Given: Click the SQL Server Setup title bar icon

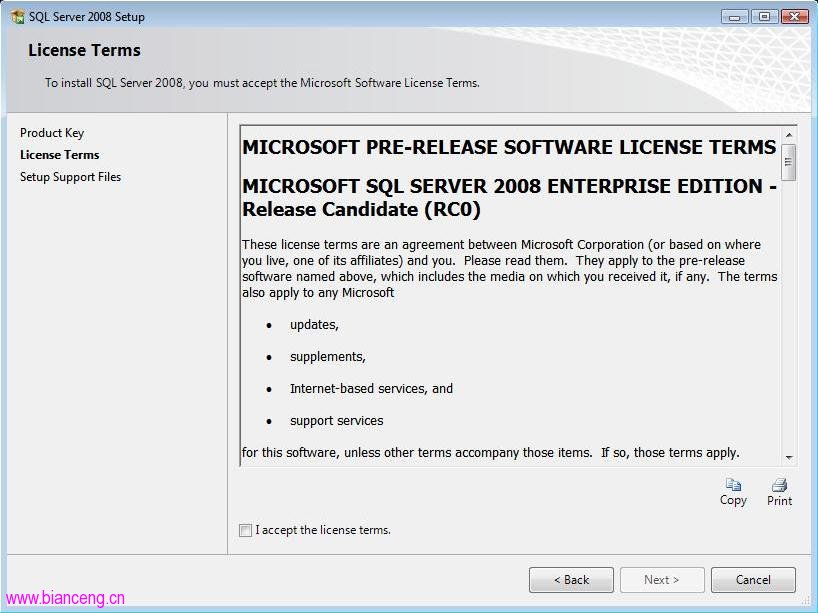Looking at the screenshot, I should pyautogui.click(x=17, y=17).
